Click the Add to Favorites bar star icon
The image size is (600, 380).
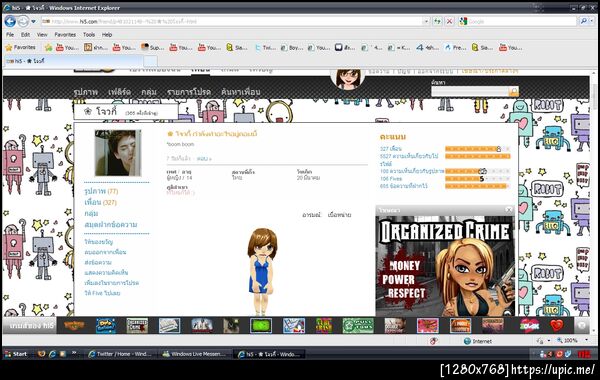(49, 47)
